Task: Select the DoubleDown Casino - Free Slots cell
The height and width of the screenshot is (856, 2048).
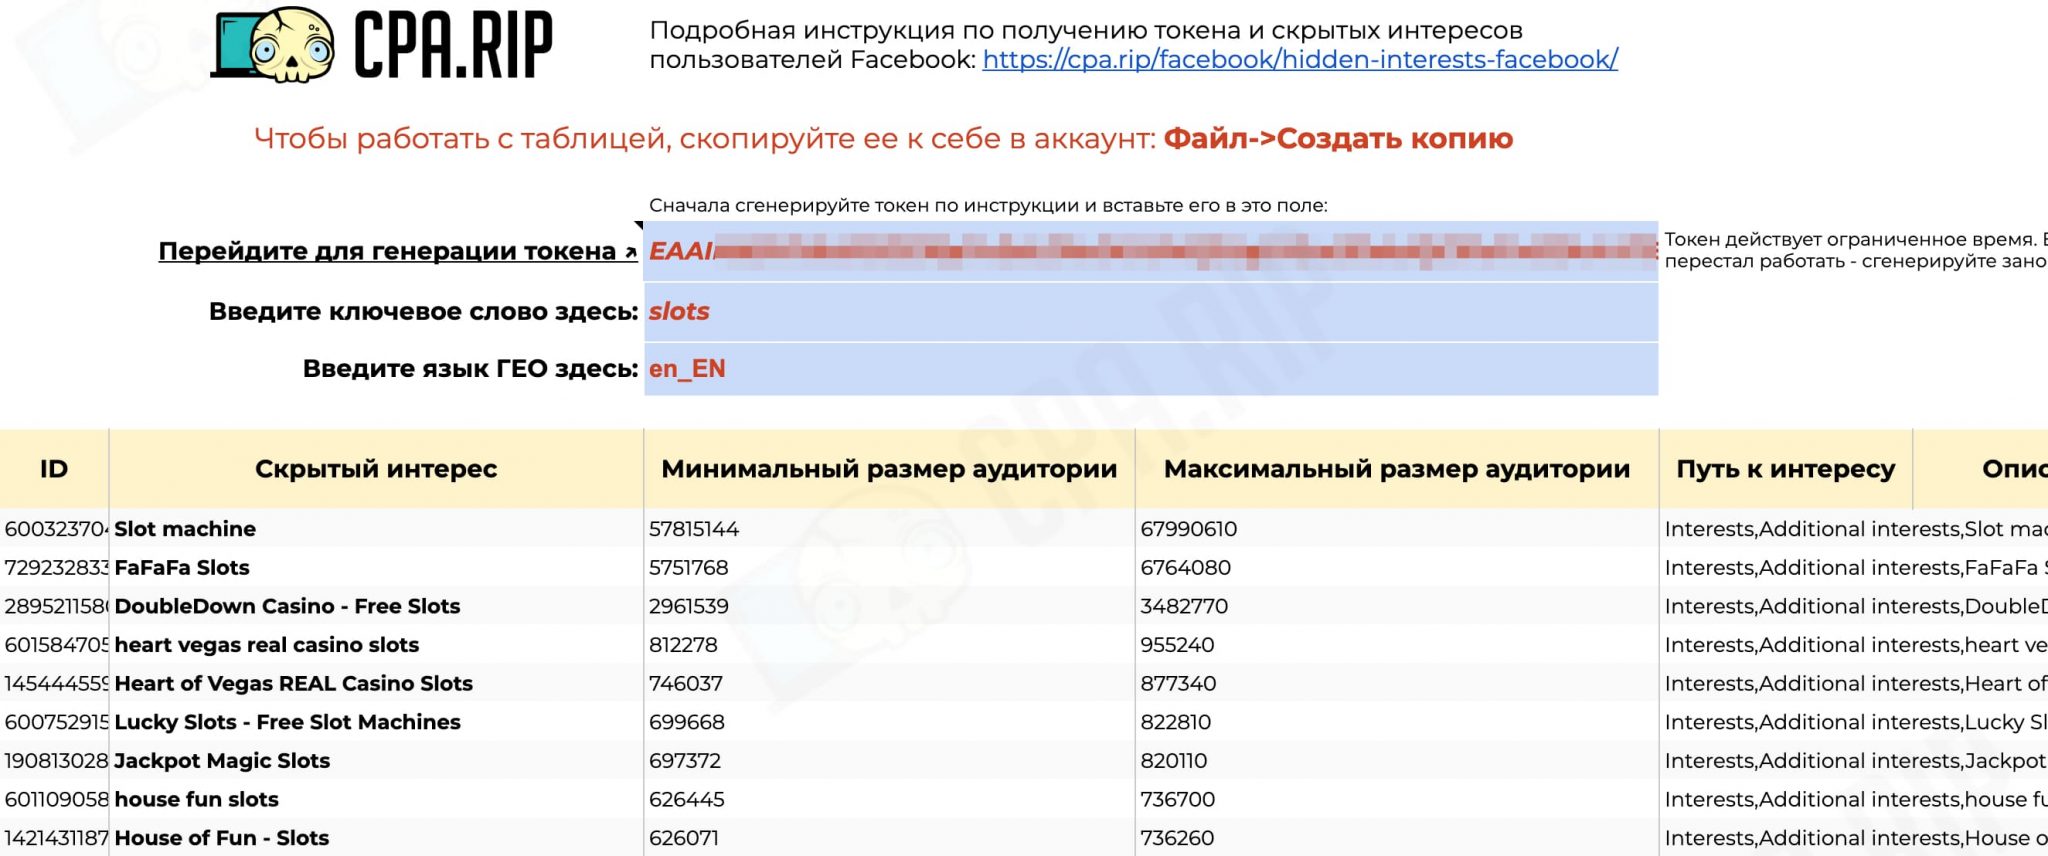Action: (x=376, y=606)
